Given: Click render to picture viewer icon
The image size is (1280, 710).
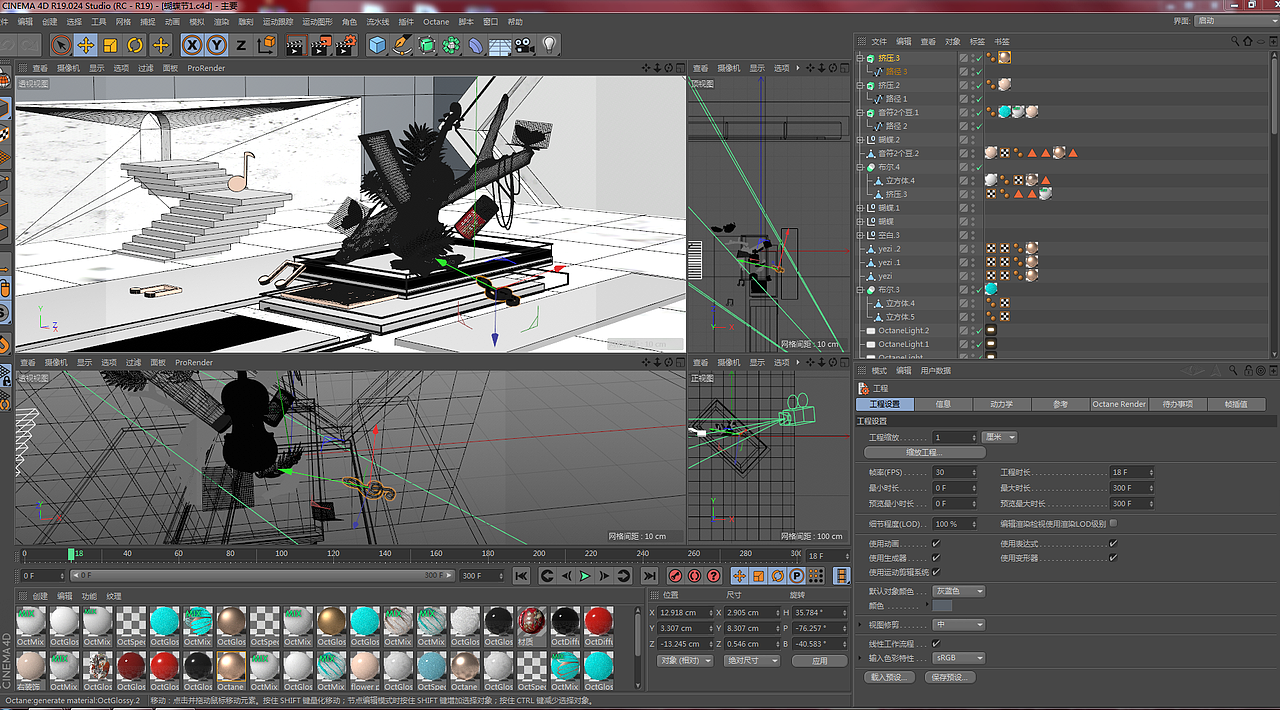Looking at the screenshot, I should click(x=321, y=45).
